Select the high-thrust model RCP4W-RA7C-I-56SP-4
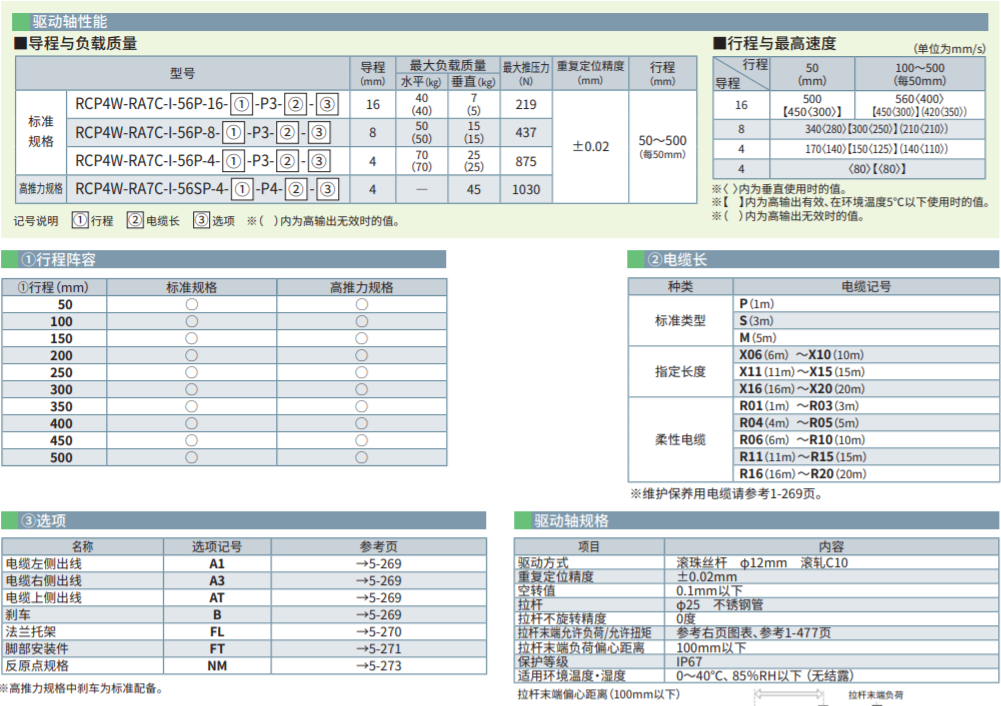The height and width of the screenshot is (706, 1001). click(207, 189)
